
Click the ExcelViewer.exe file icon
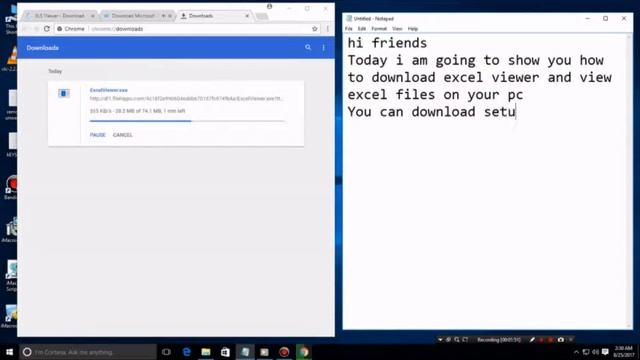63,93
